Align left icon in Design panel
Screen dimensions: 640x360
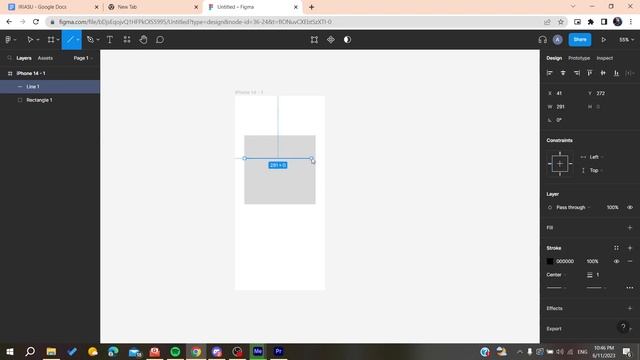(x=550, y=73)
